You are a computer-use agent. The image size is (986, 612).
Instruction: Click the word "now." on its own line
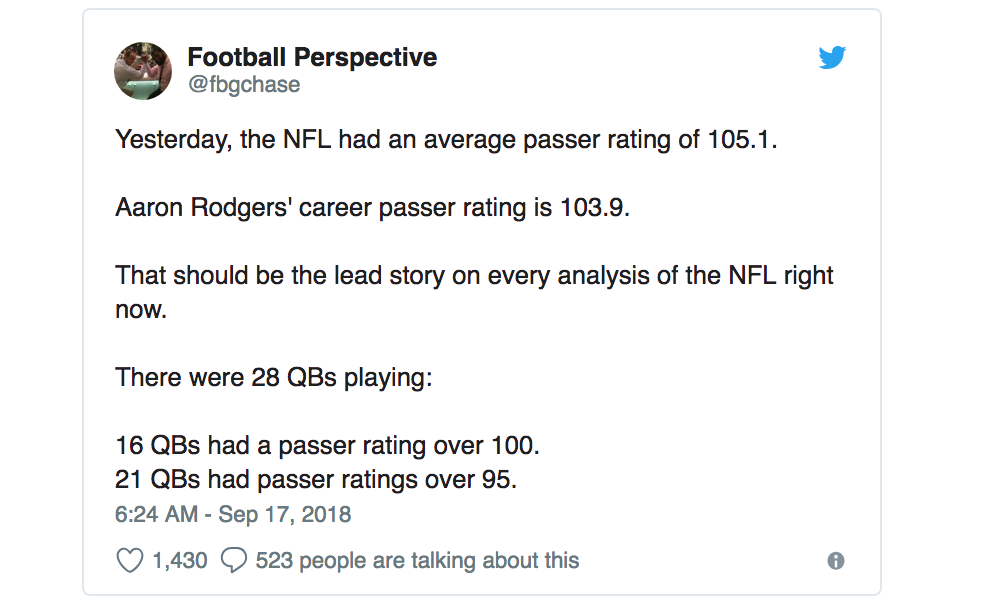point(140,310)
